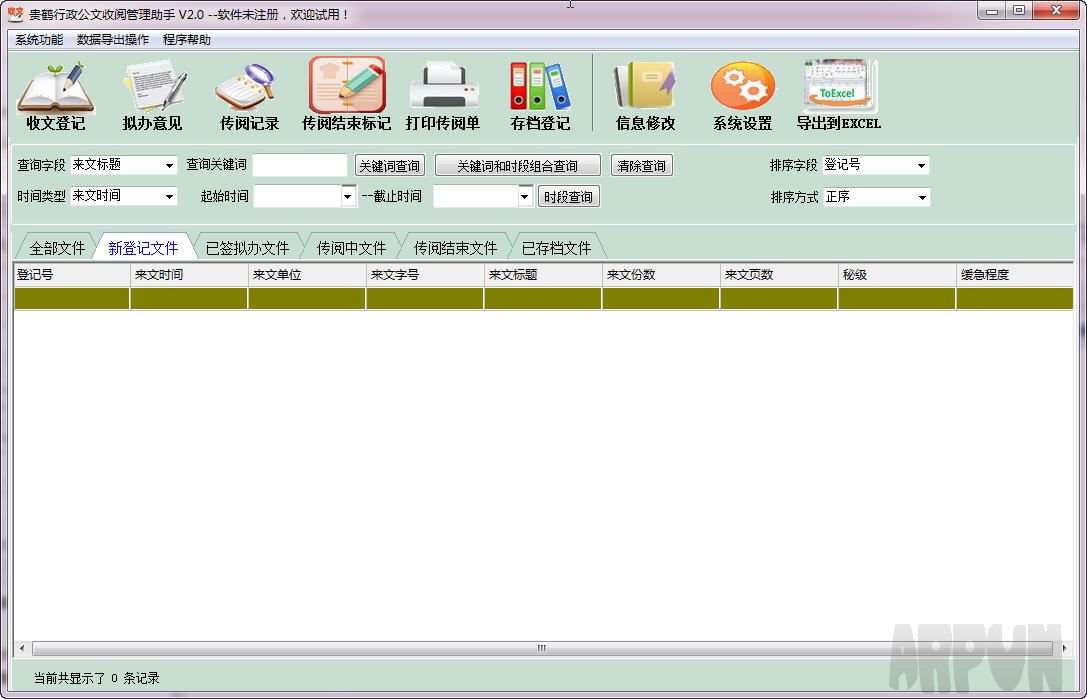Click the horizontal scrollbar at bottom
The height and width of the screenshot is (699, 1087).
click(540, 648)
